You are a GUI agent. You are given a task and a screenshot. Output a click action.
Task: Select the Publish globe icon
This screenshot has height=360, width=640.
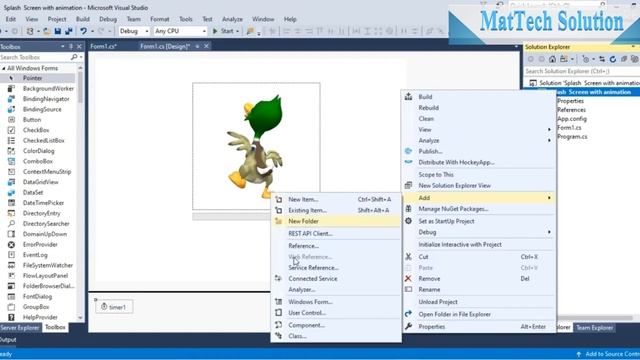pyautogui.click(x=408, y=151)
